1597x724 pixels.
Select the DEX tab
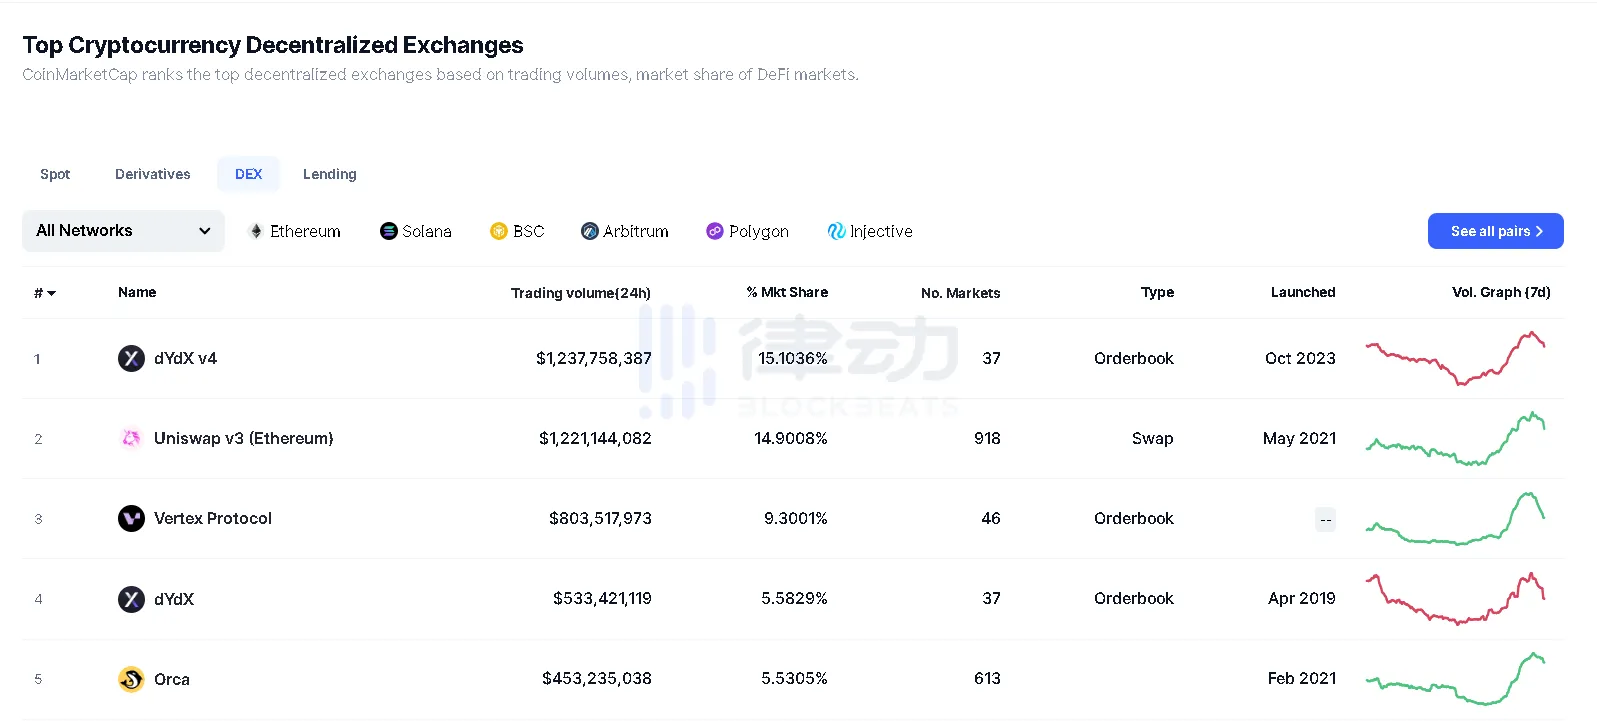(249, 174)
